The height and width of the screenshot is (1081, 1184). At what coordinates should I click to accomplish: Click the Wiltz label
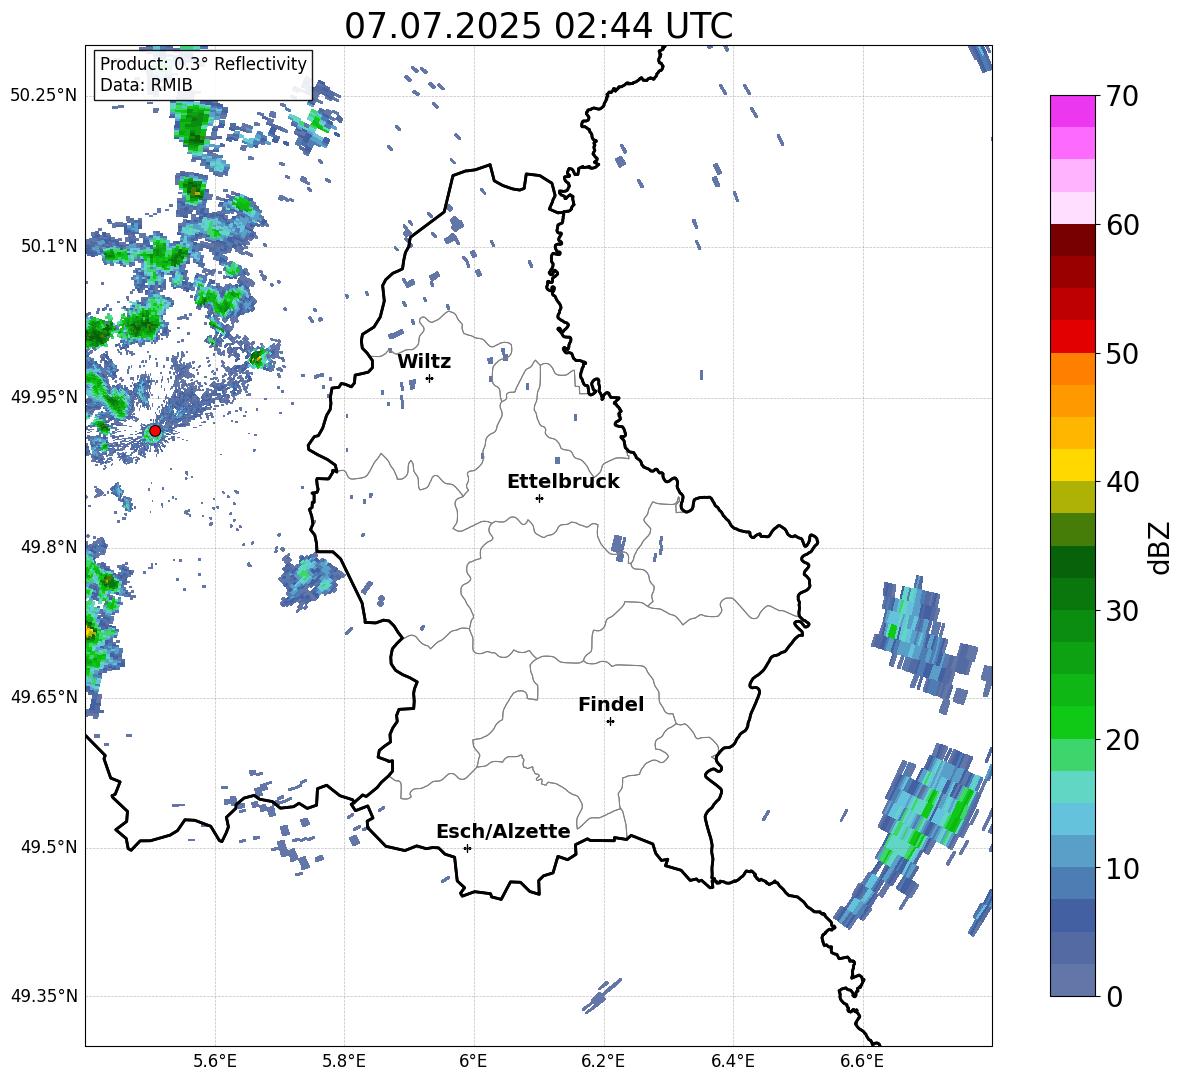click(424, 362)
